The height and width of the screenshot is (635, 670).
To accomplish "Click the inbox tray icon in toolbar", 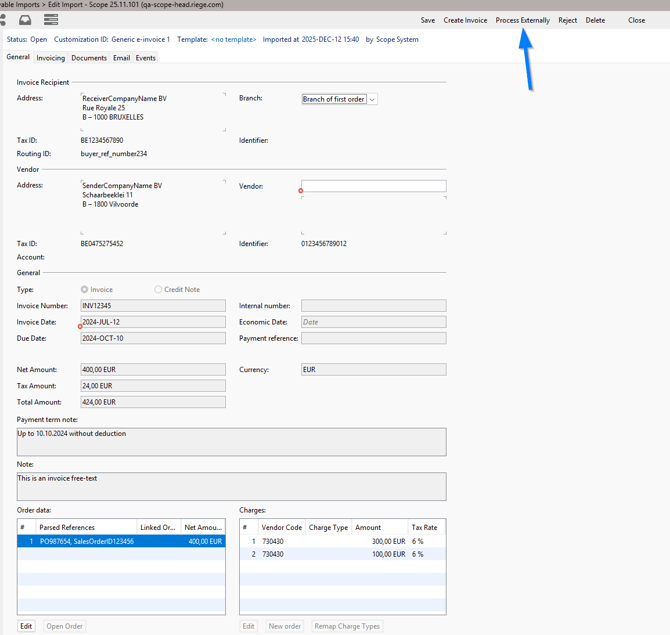I will click(25, 20).
